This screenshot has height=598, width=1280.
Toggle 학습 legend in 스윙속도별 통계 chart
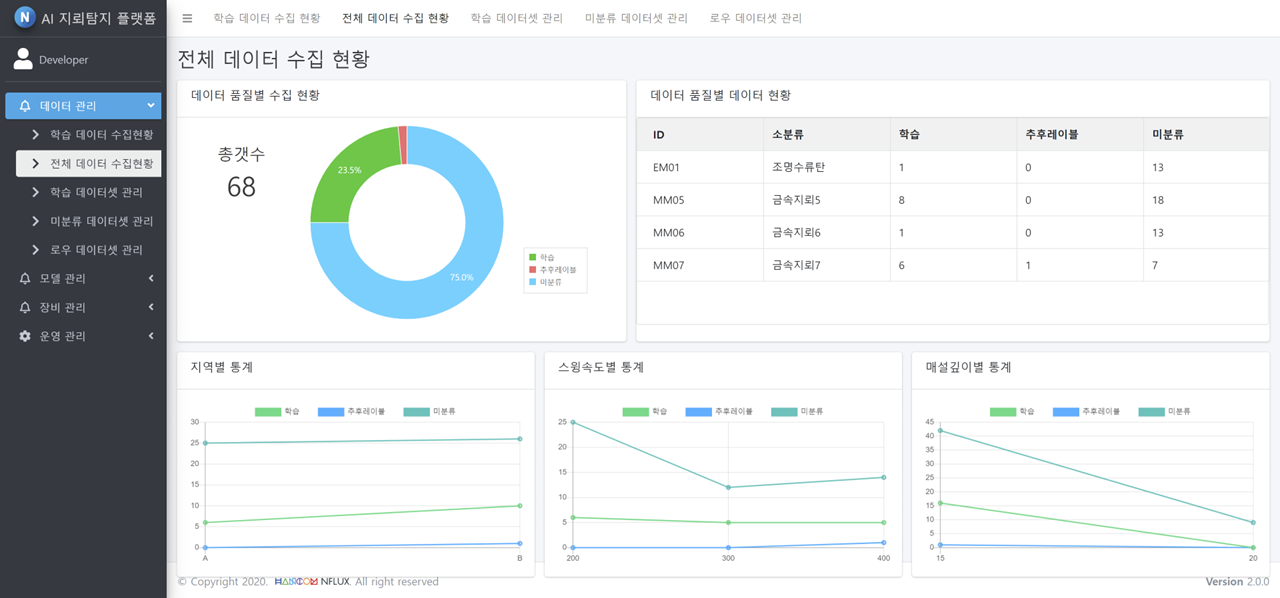644,412
